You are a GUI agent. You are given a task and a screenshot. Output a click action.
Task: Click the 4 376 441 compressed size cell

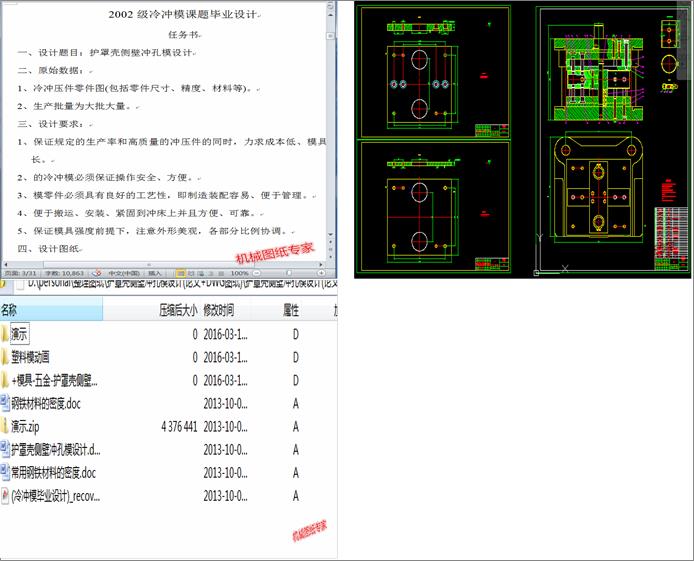click(179, 427)
